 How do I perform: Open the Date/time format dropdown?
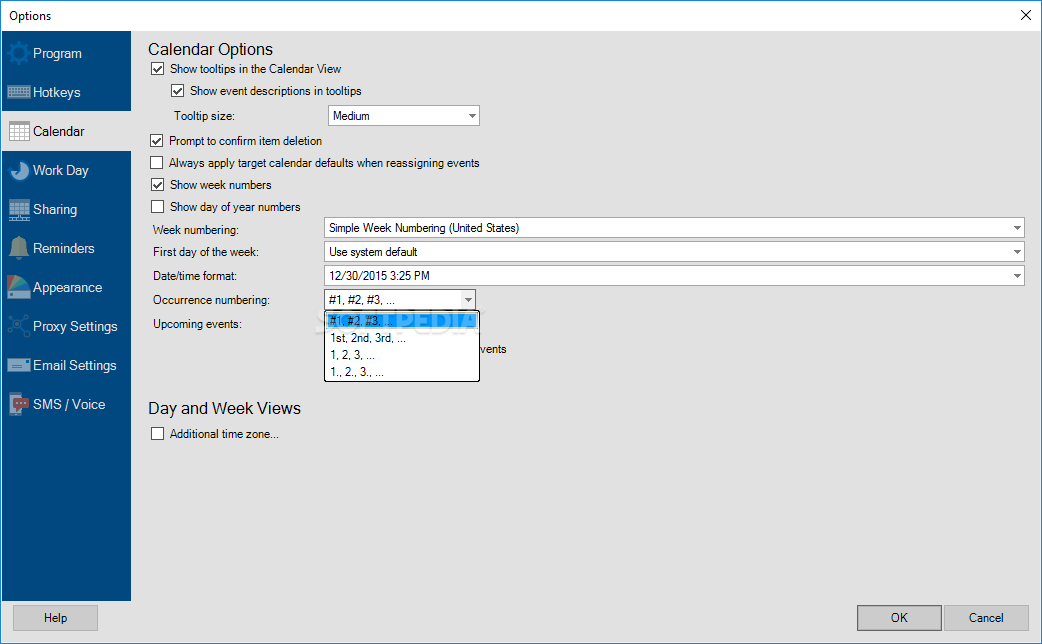(x=674, y=276)
